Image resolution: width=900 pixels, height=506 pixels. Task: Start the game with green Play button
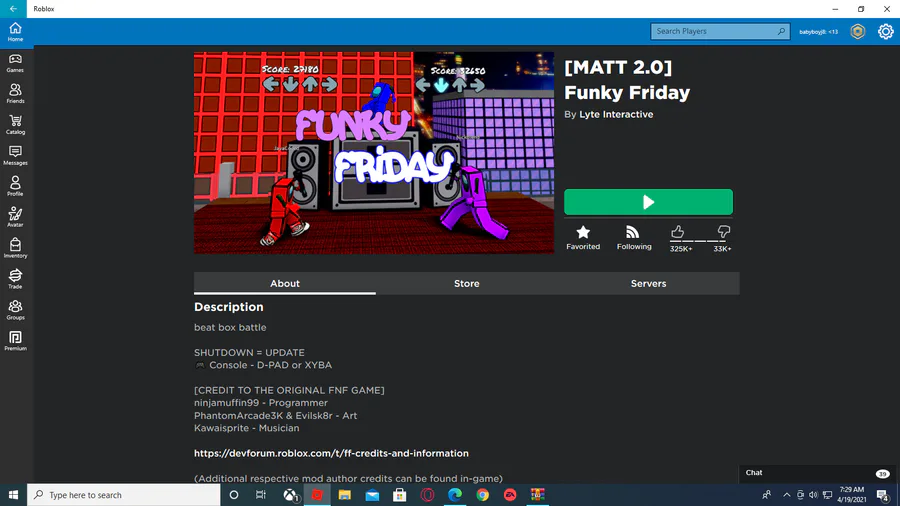pos(648,202)
